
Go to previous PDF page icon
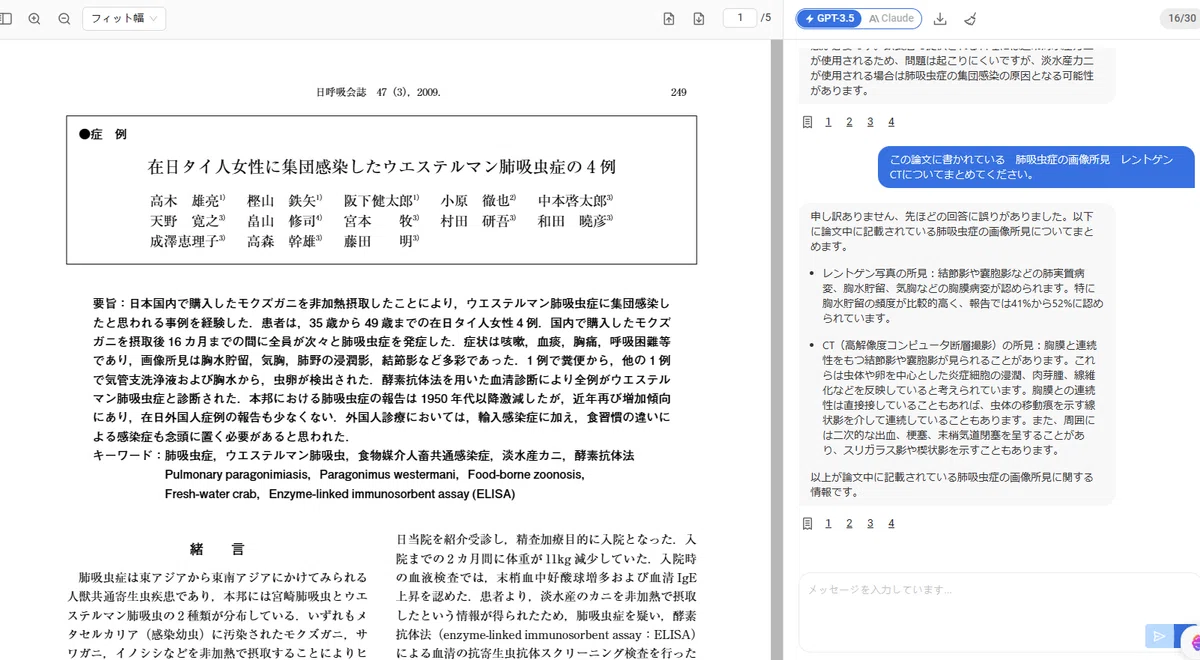click(x=669, y=19)
